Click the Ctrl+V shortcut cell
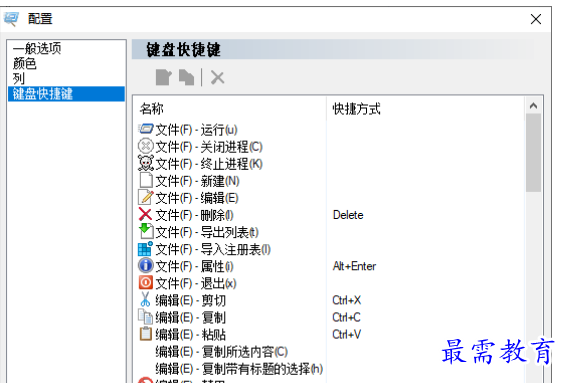The height and width of the screenshot is (383, 563). (x=346, y=335)
